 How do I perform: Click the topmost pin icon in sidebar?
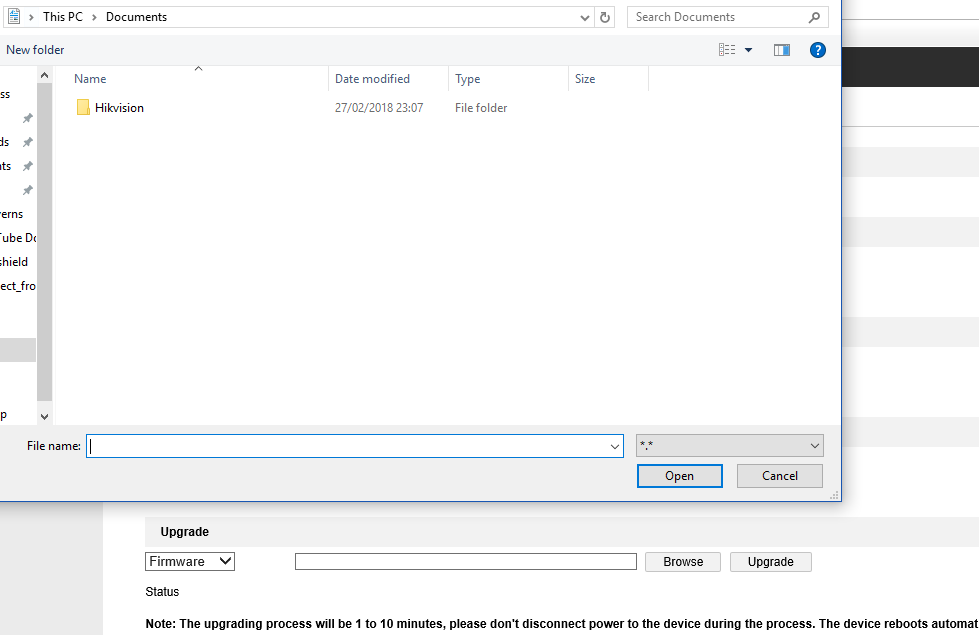point(28,118)
